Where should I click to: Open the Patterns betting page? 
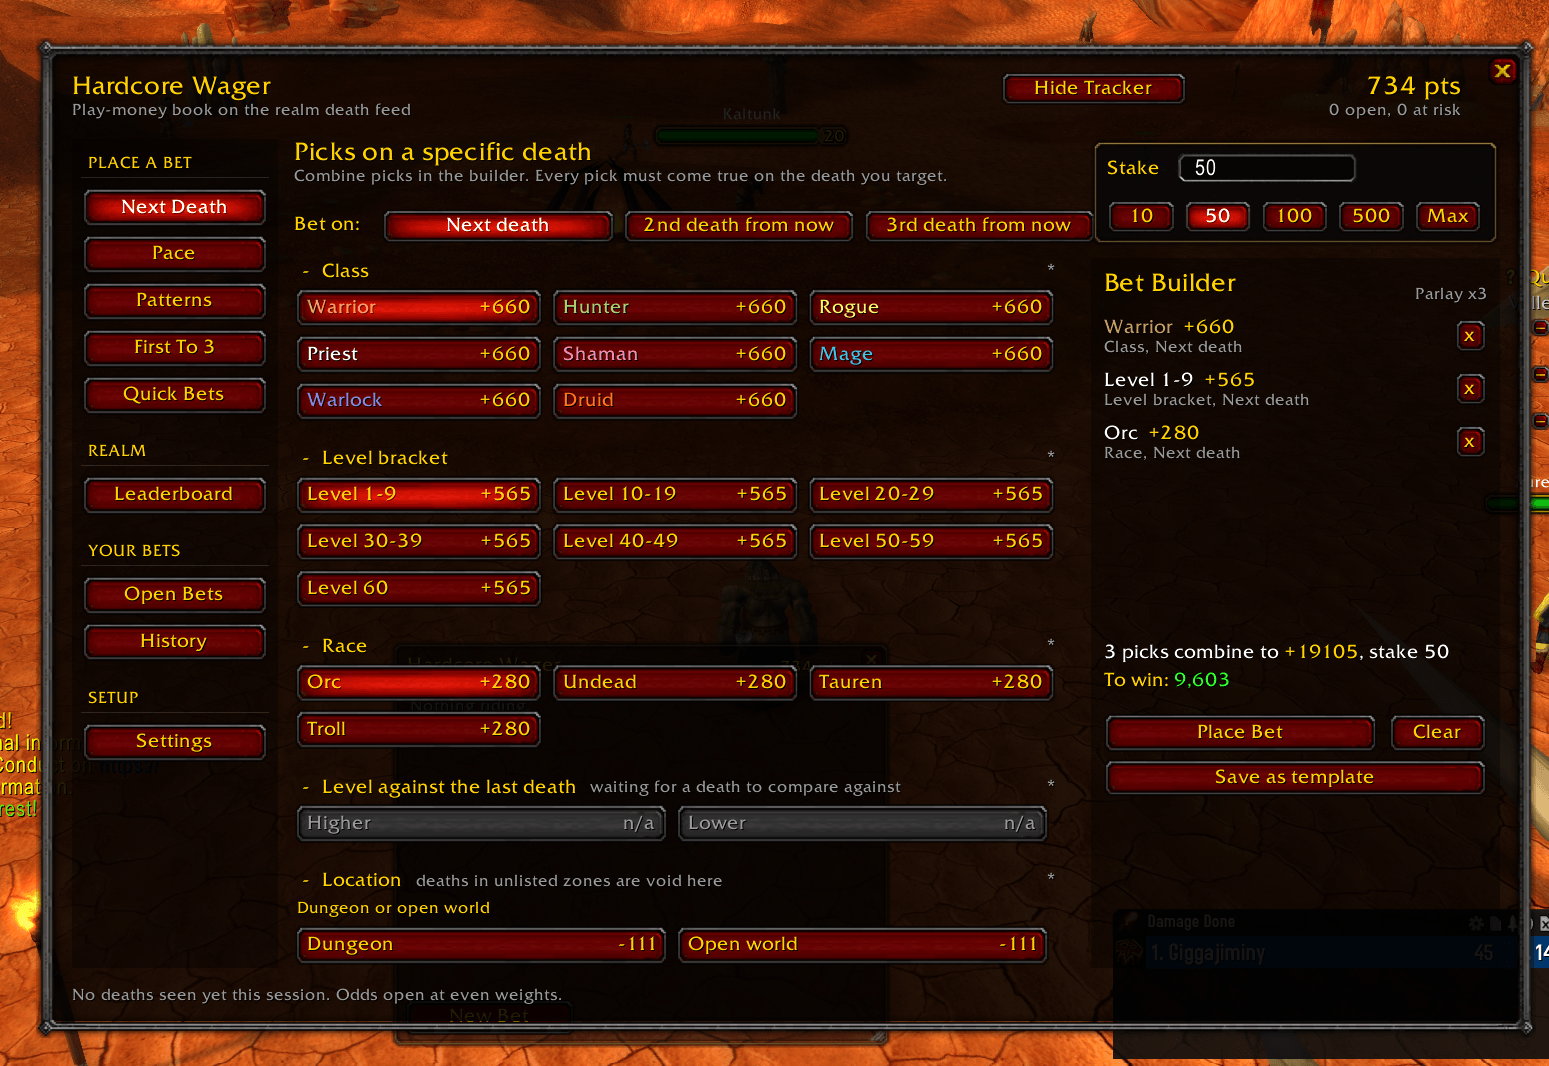(175, 301)
